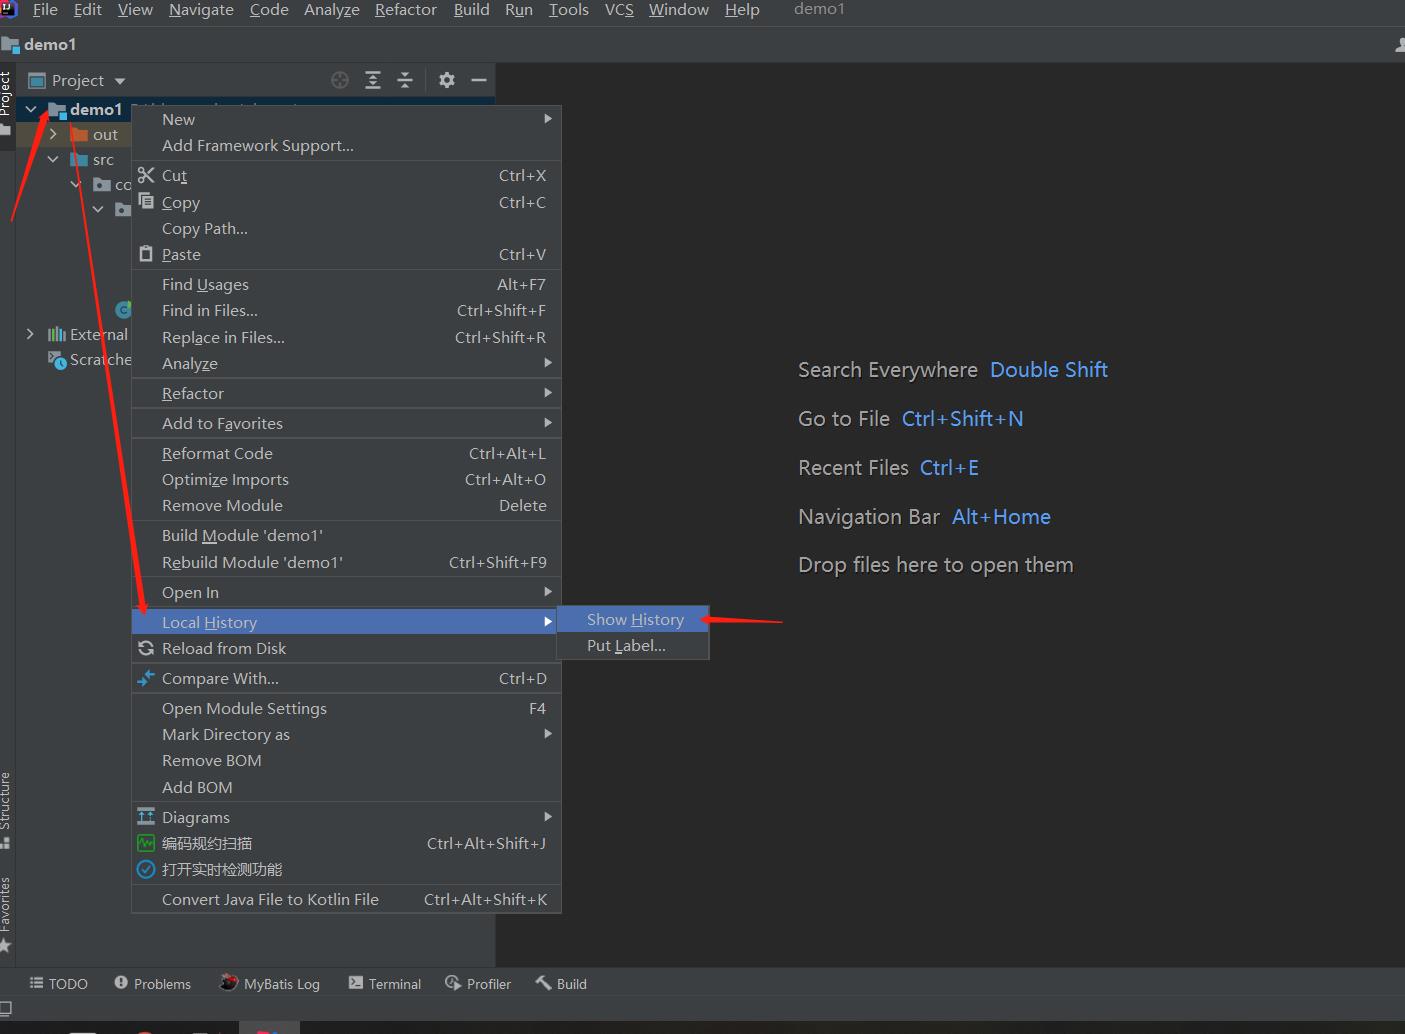Viewport: 1405px width, 1034px height.
Task: Choose Replace in Files...
Action: coord(346,337)
